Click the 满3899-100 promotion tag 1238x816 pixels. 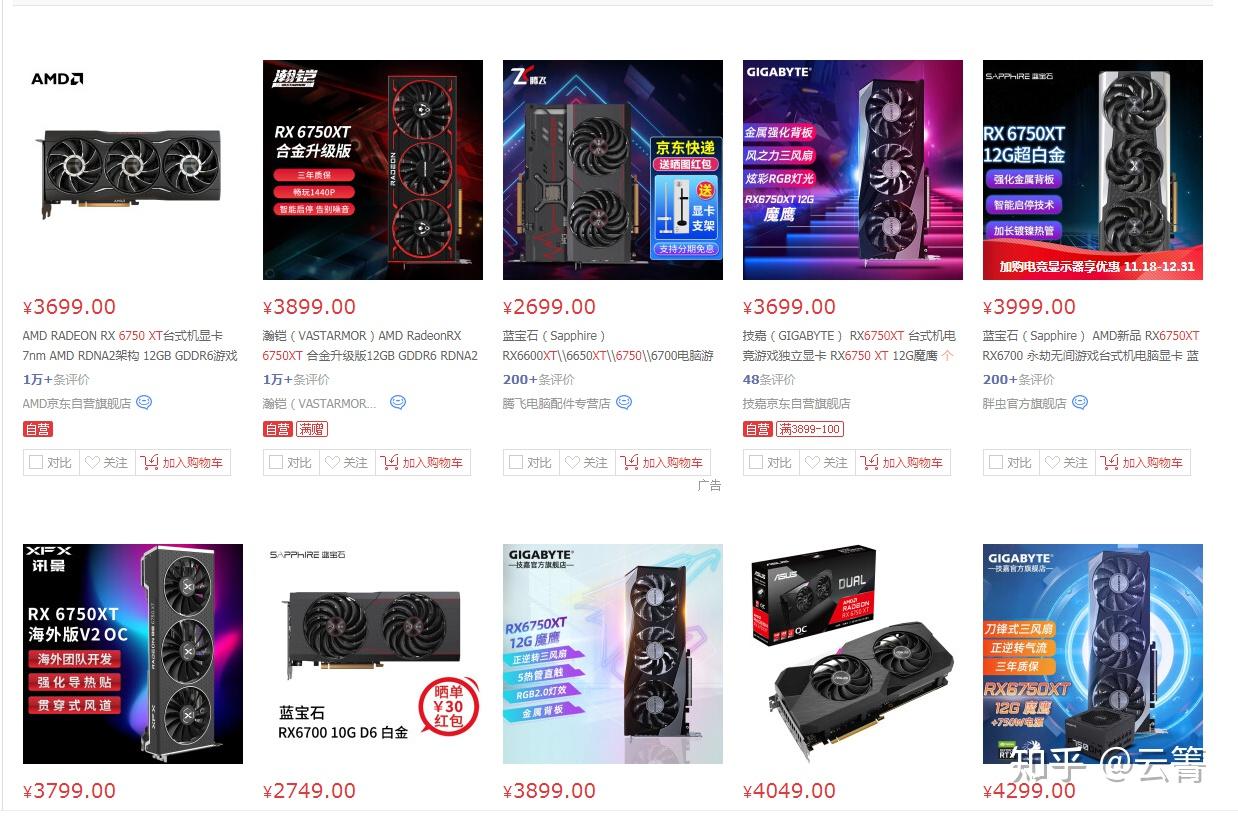click(809, 429)
